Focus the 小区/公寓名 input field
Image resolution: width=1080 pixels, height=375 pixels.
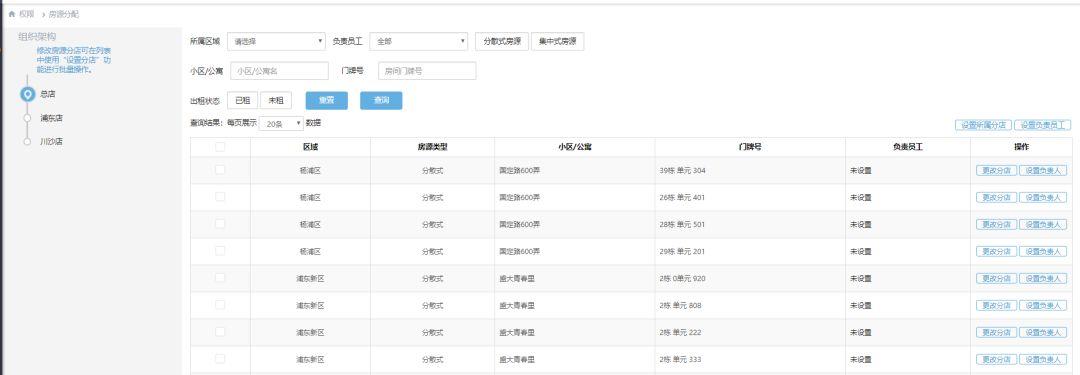tap(280, 70)
